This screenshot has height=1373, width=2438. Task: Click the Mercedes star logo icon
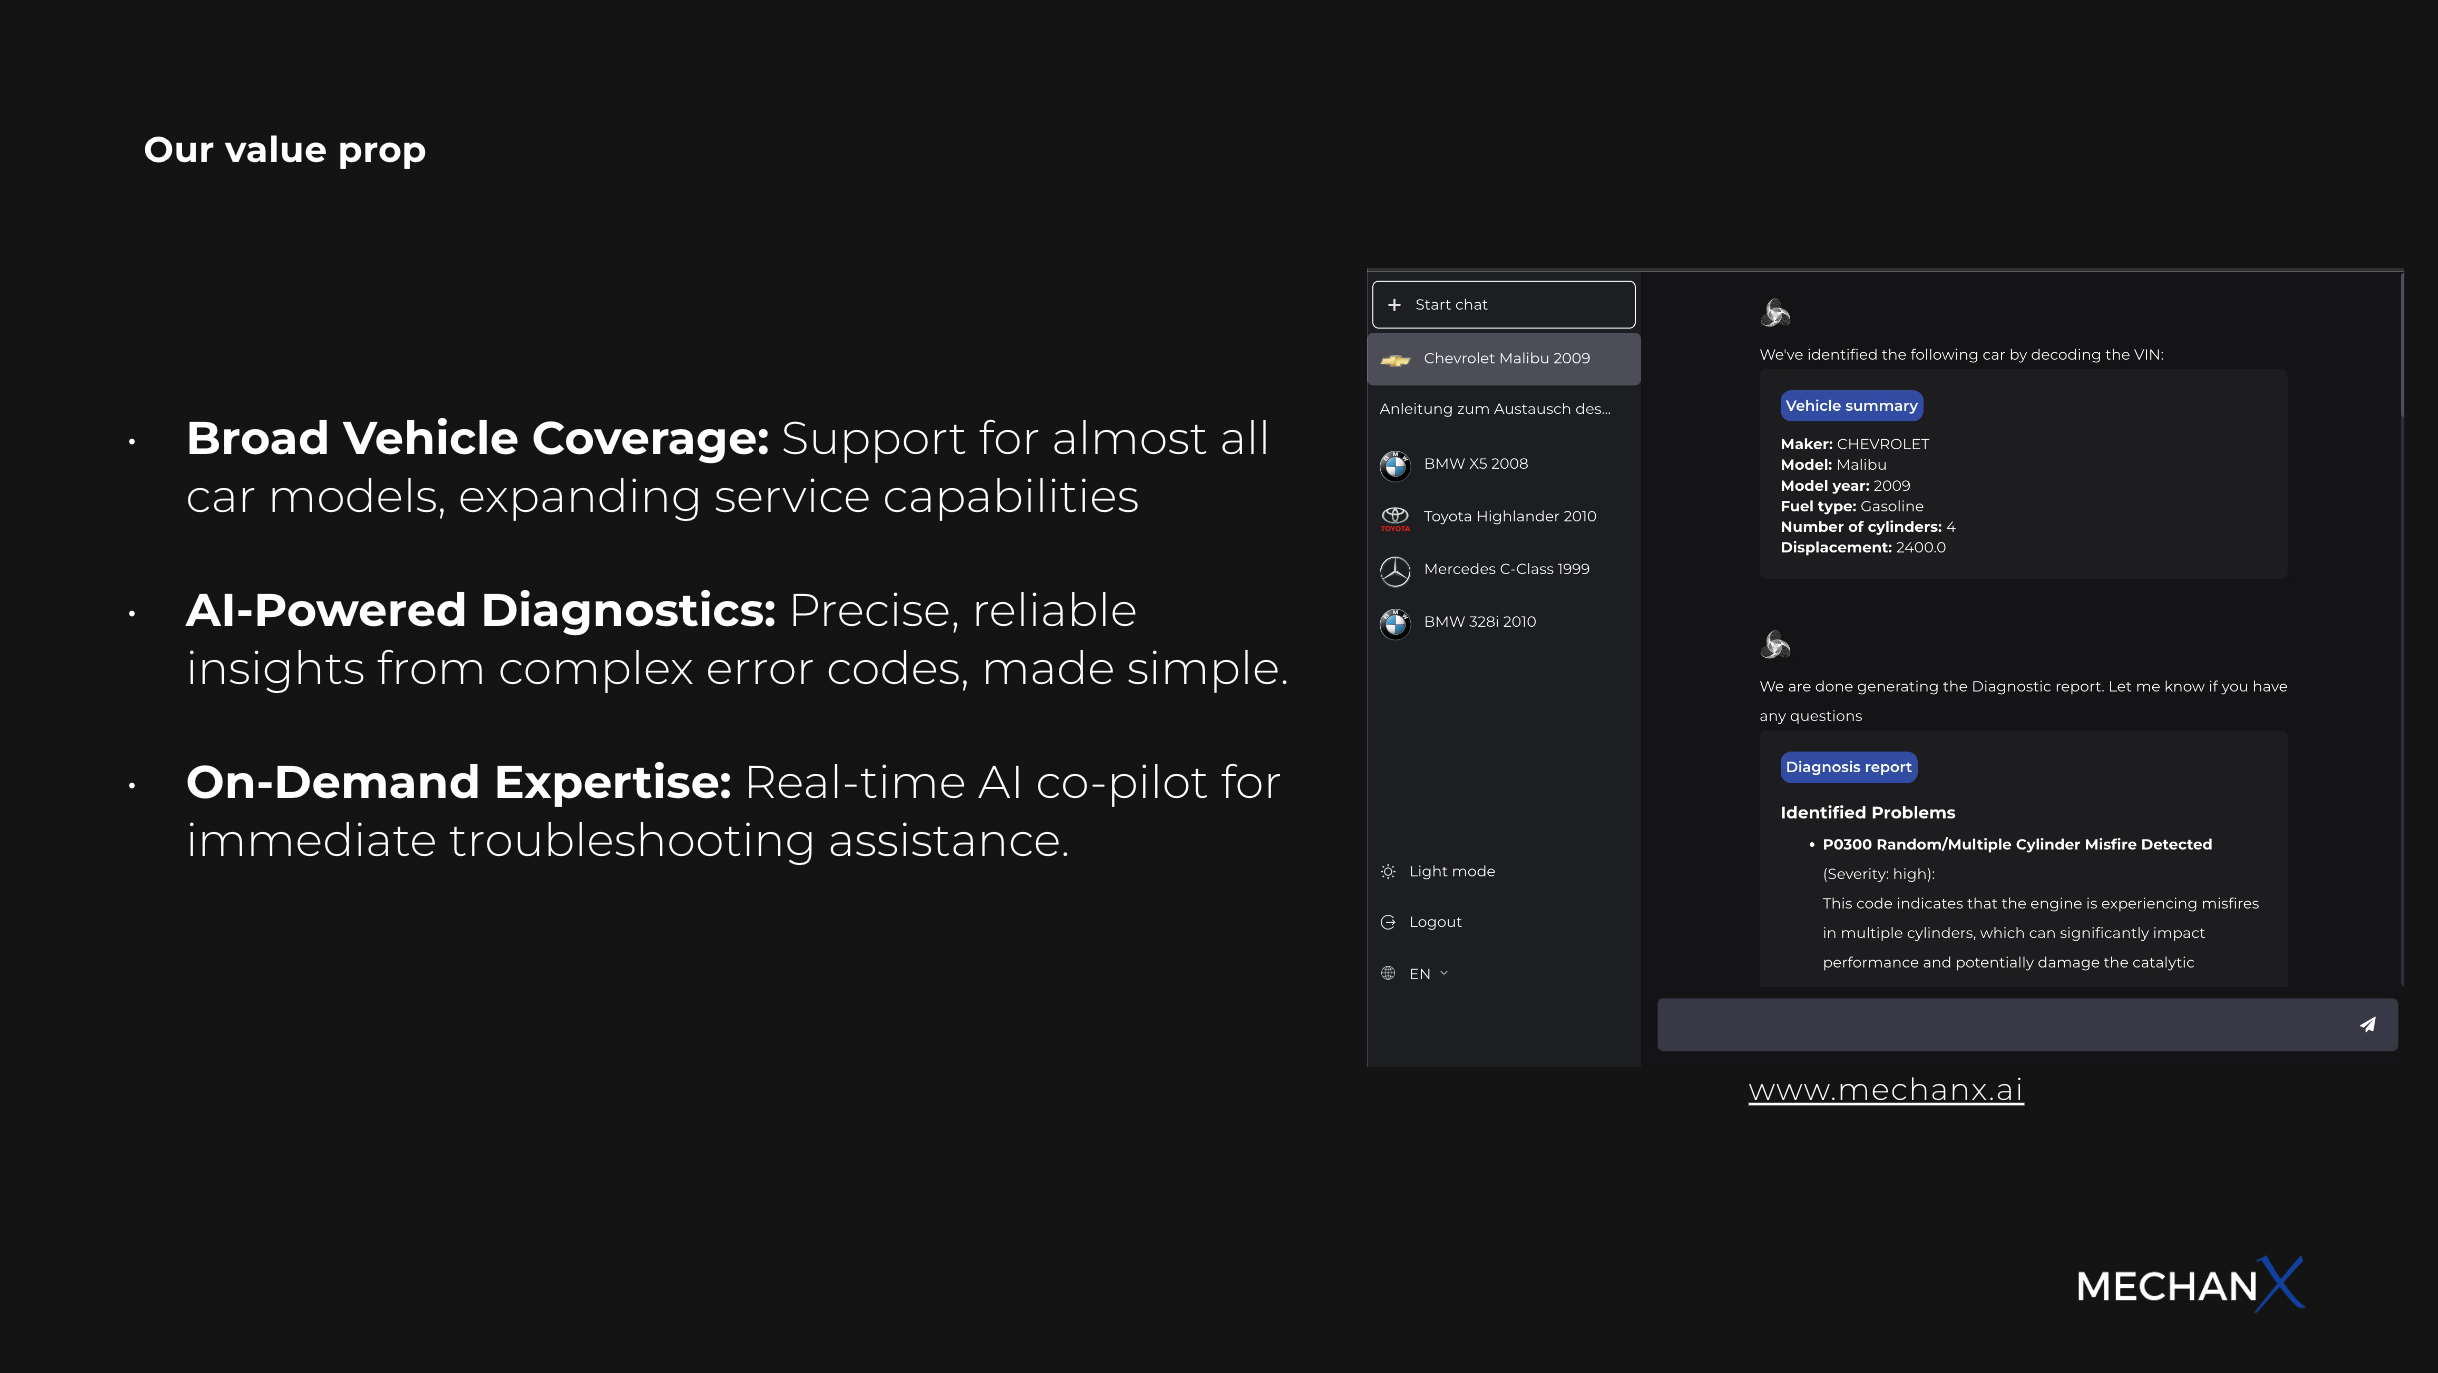1395,571
